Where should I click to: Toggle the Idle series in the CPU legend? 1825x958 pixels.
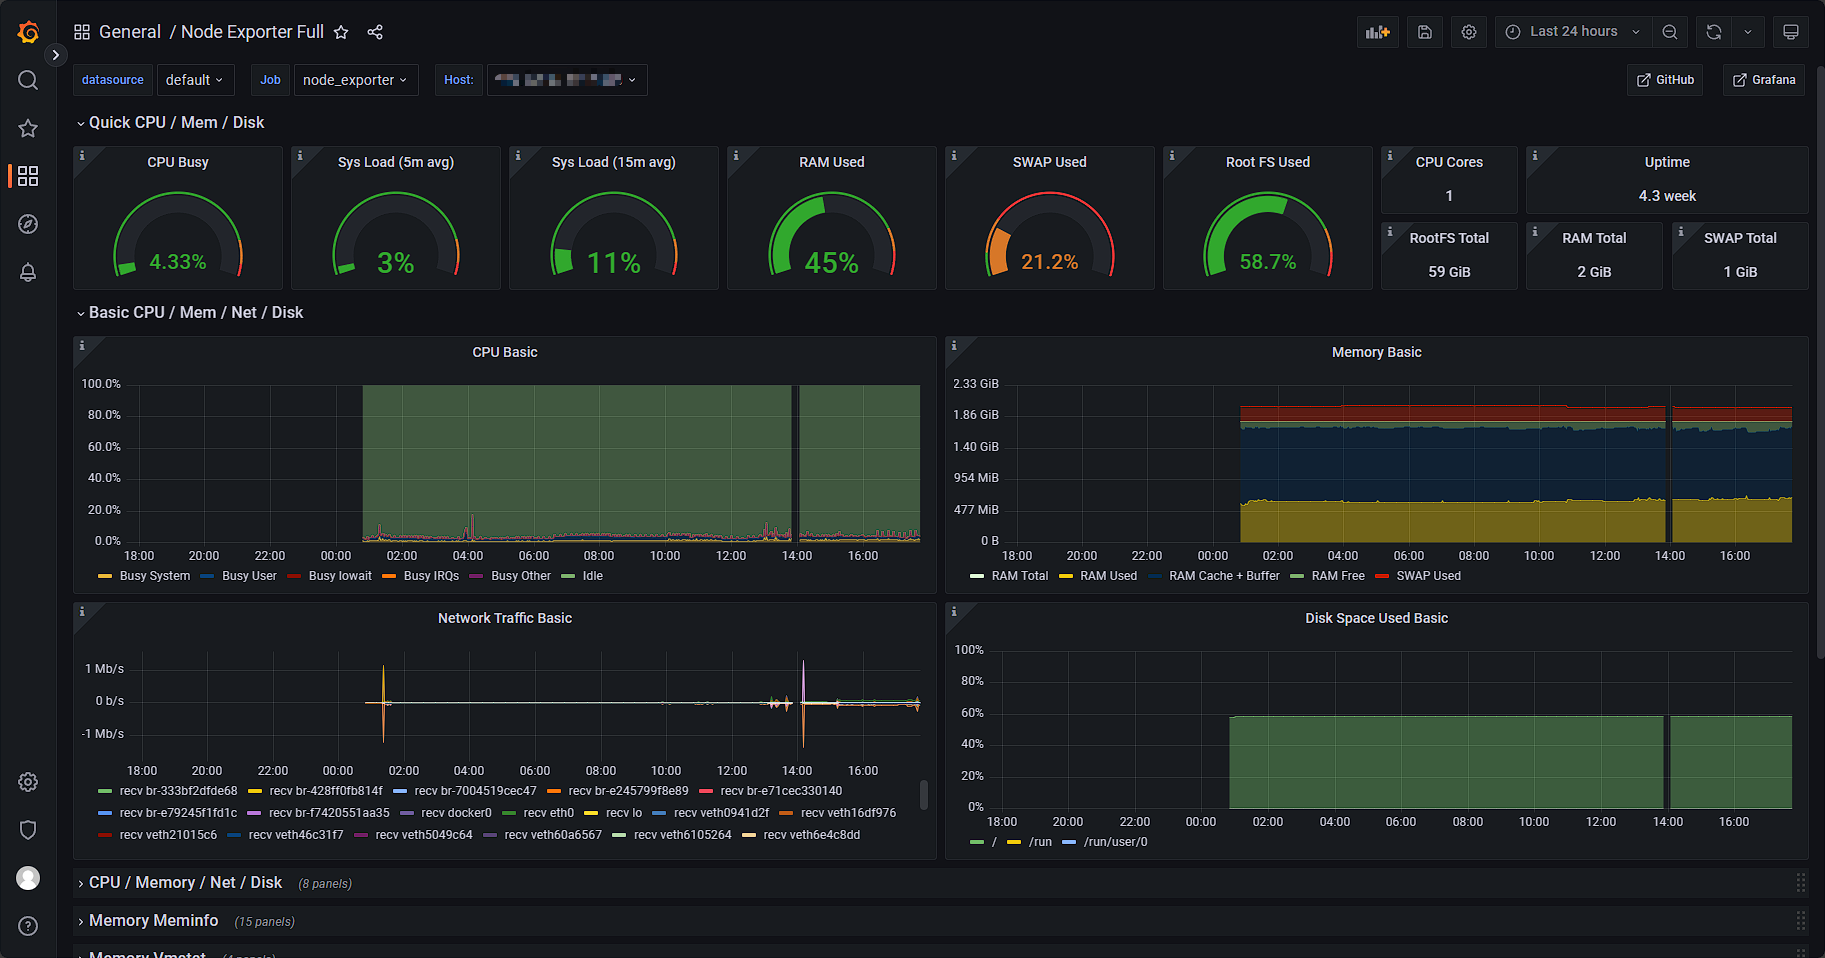593,576
